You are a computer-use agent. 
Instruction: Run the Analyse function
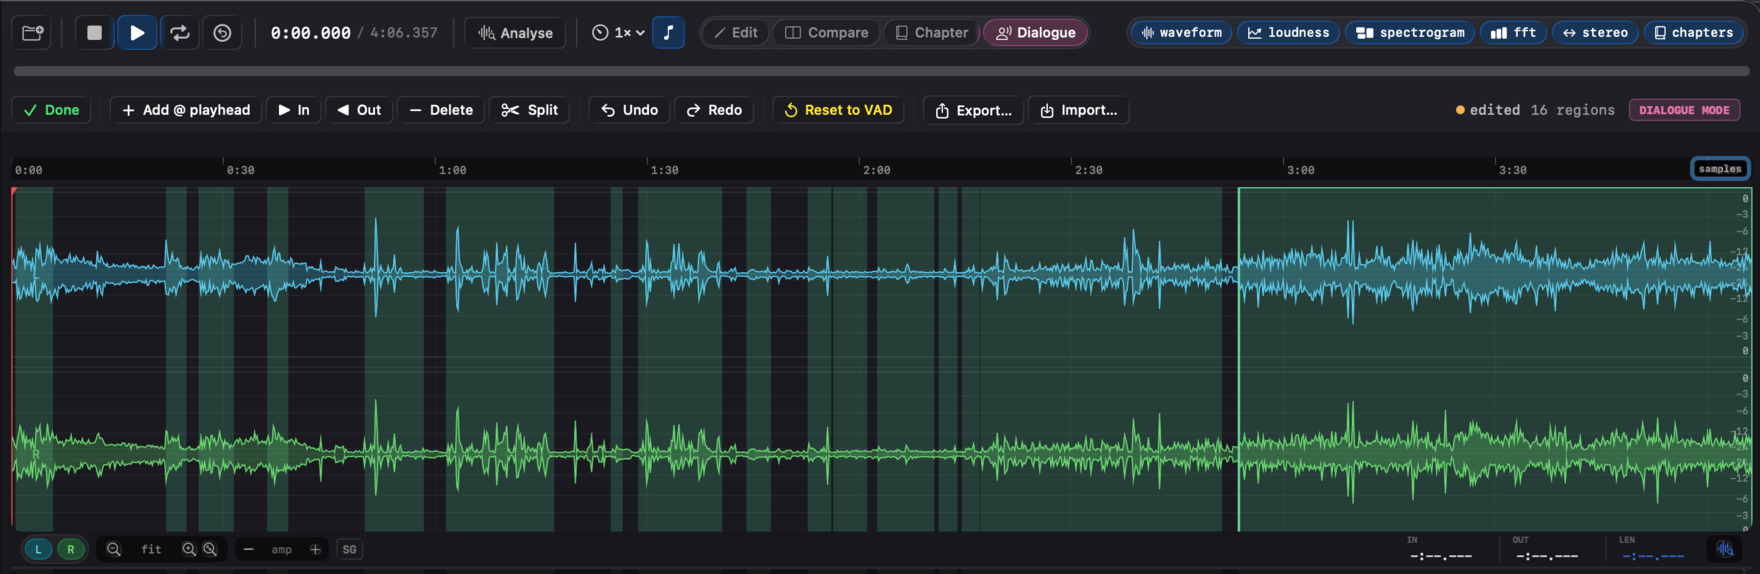(x=515, y=33)
